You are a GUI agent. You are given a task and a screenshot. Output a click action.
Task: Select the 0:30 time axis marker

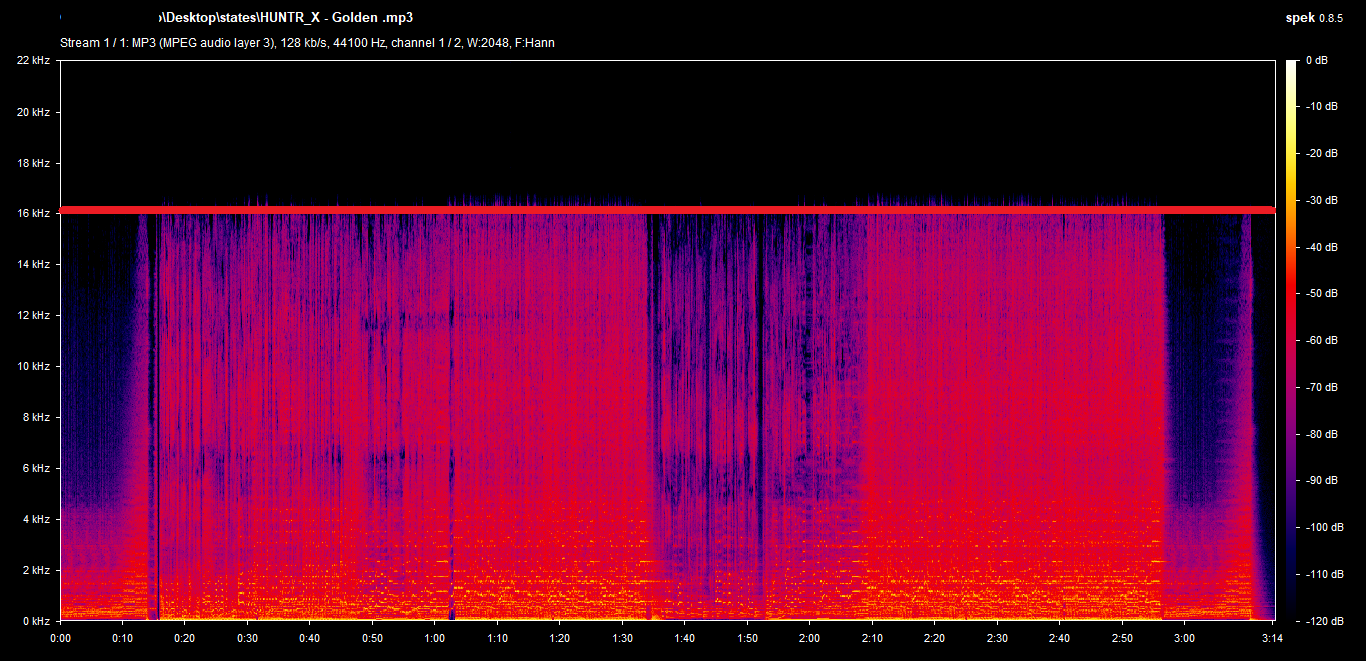[247, 638]
